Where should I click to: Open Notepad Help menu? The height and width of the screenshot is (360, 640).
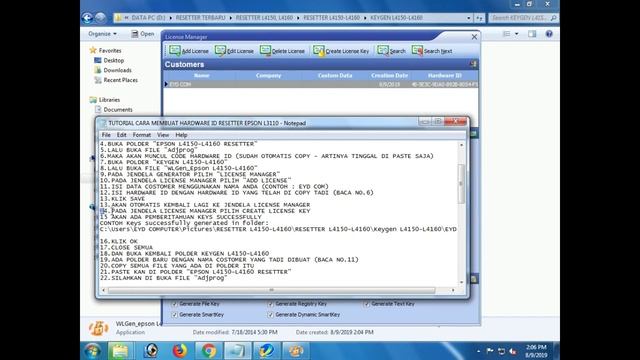click(181, 135)
